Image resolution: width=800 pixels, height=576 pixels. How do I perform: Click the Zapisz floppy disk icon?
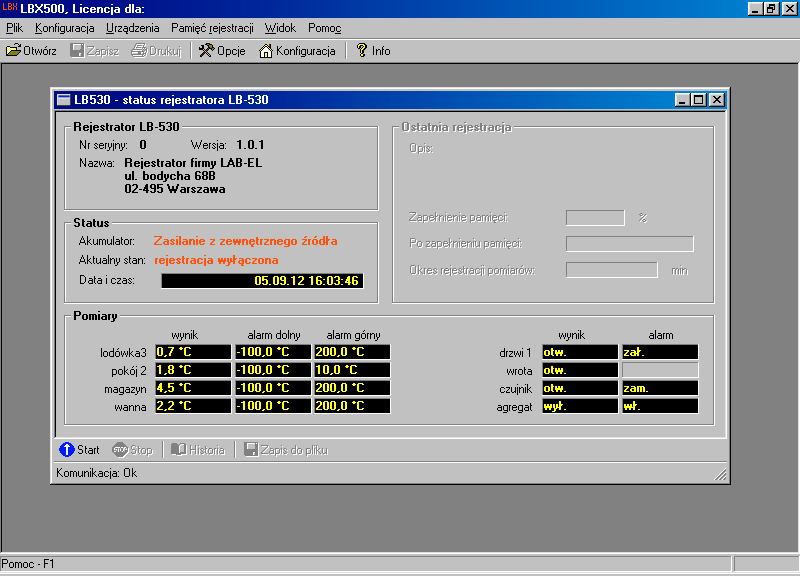click(77, 51)
